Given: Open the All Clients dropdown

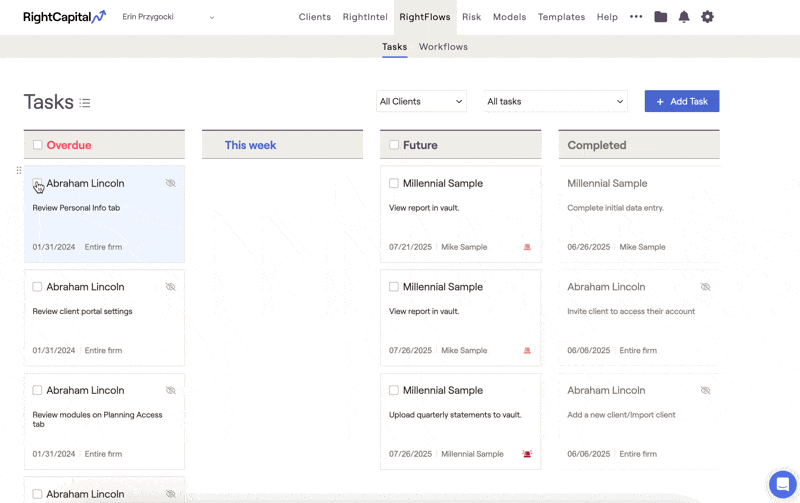Looking at the screenshot, I should coord(421,102).
